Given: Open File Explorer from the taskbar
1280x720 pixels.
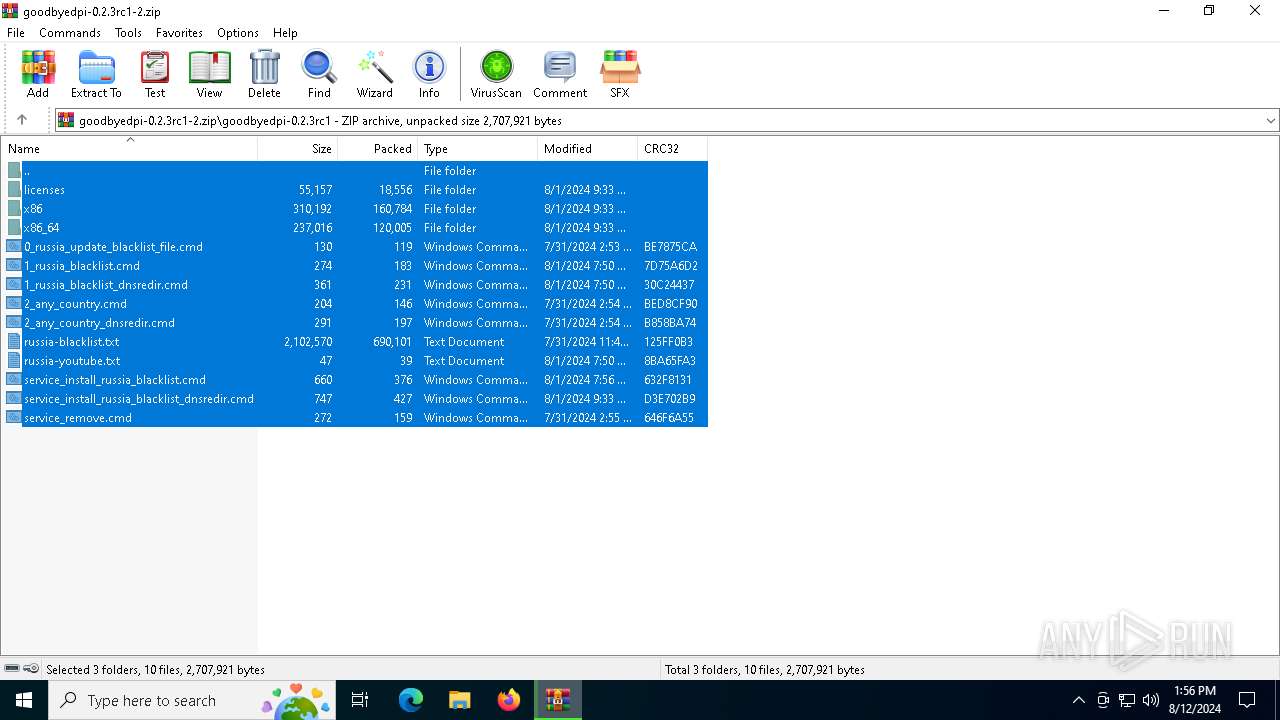Looking at the screenshot, I should pos(460,700).
